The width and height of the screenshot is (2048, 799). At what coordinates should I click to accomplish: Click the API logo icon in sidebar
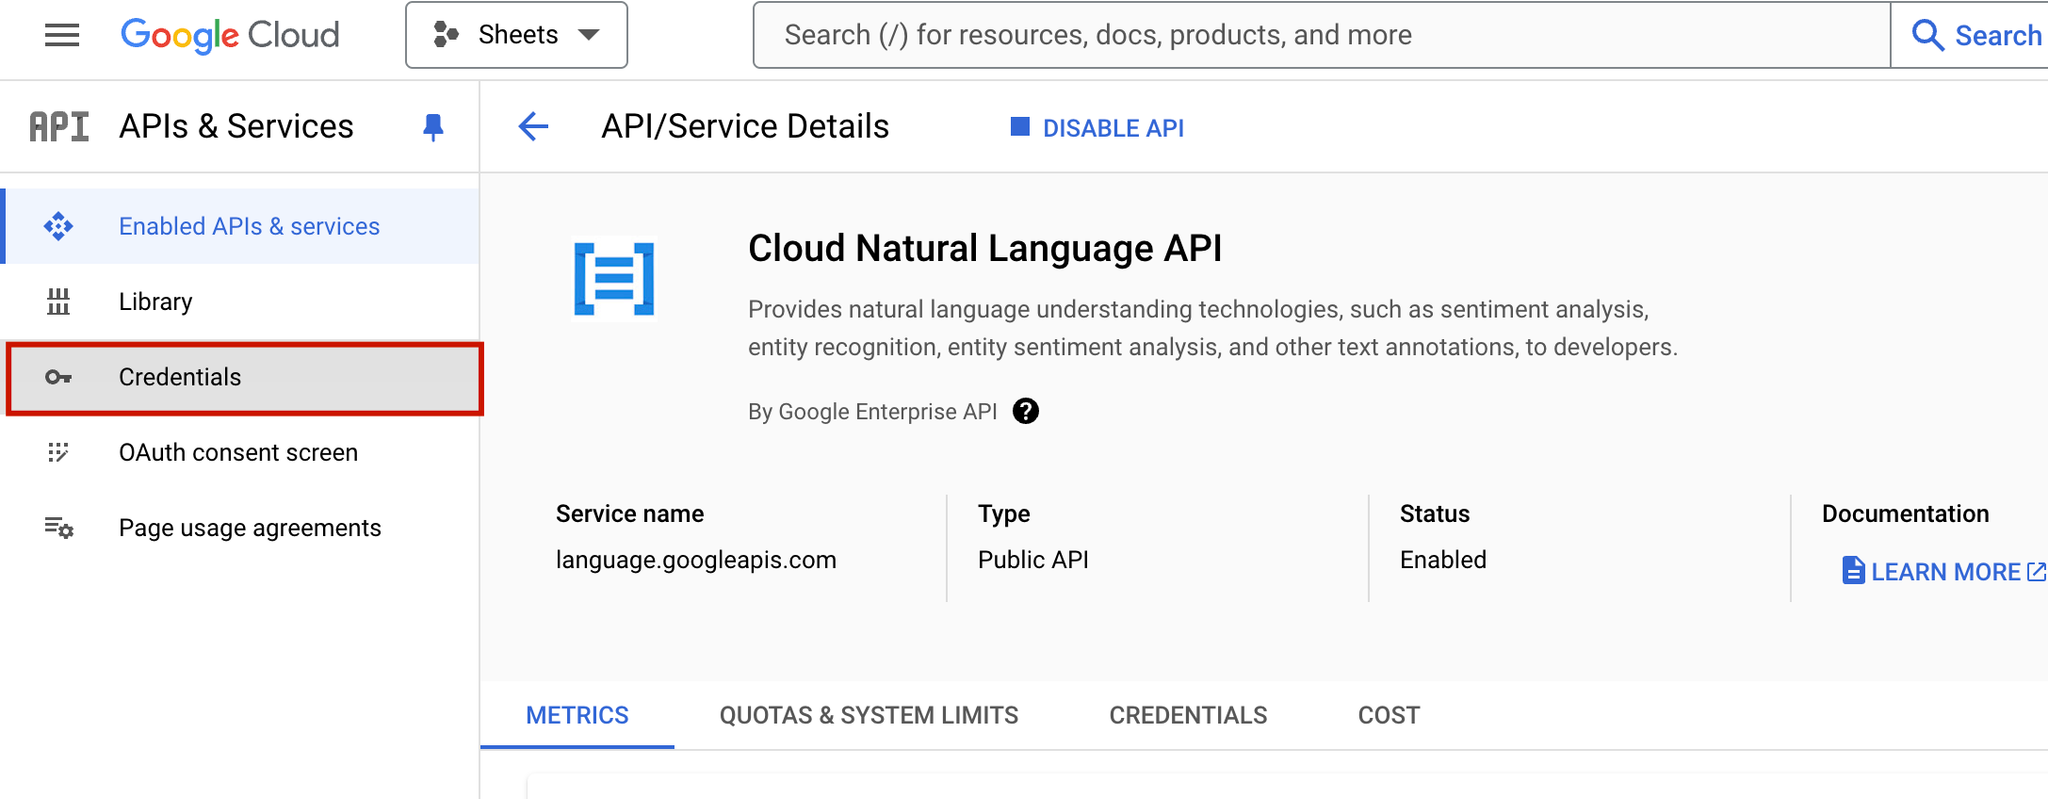click(59, 127)
